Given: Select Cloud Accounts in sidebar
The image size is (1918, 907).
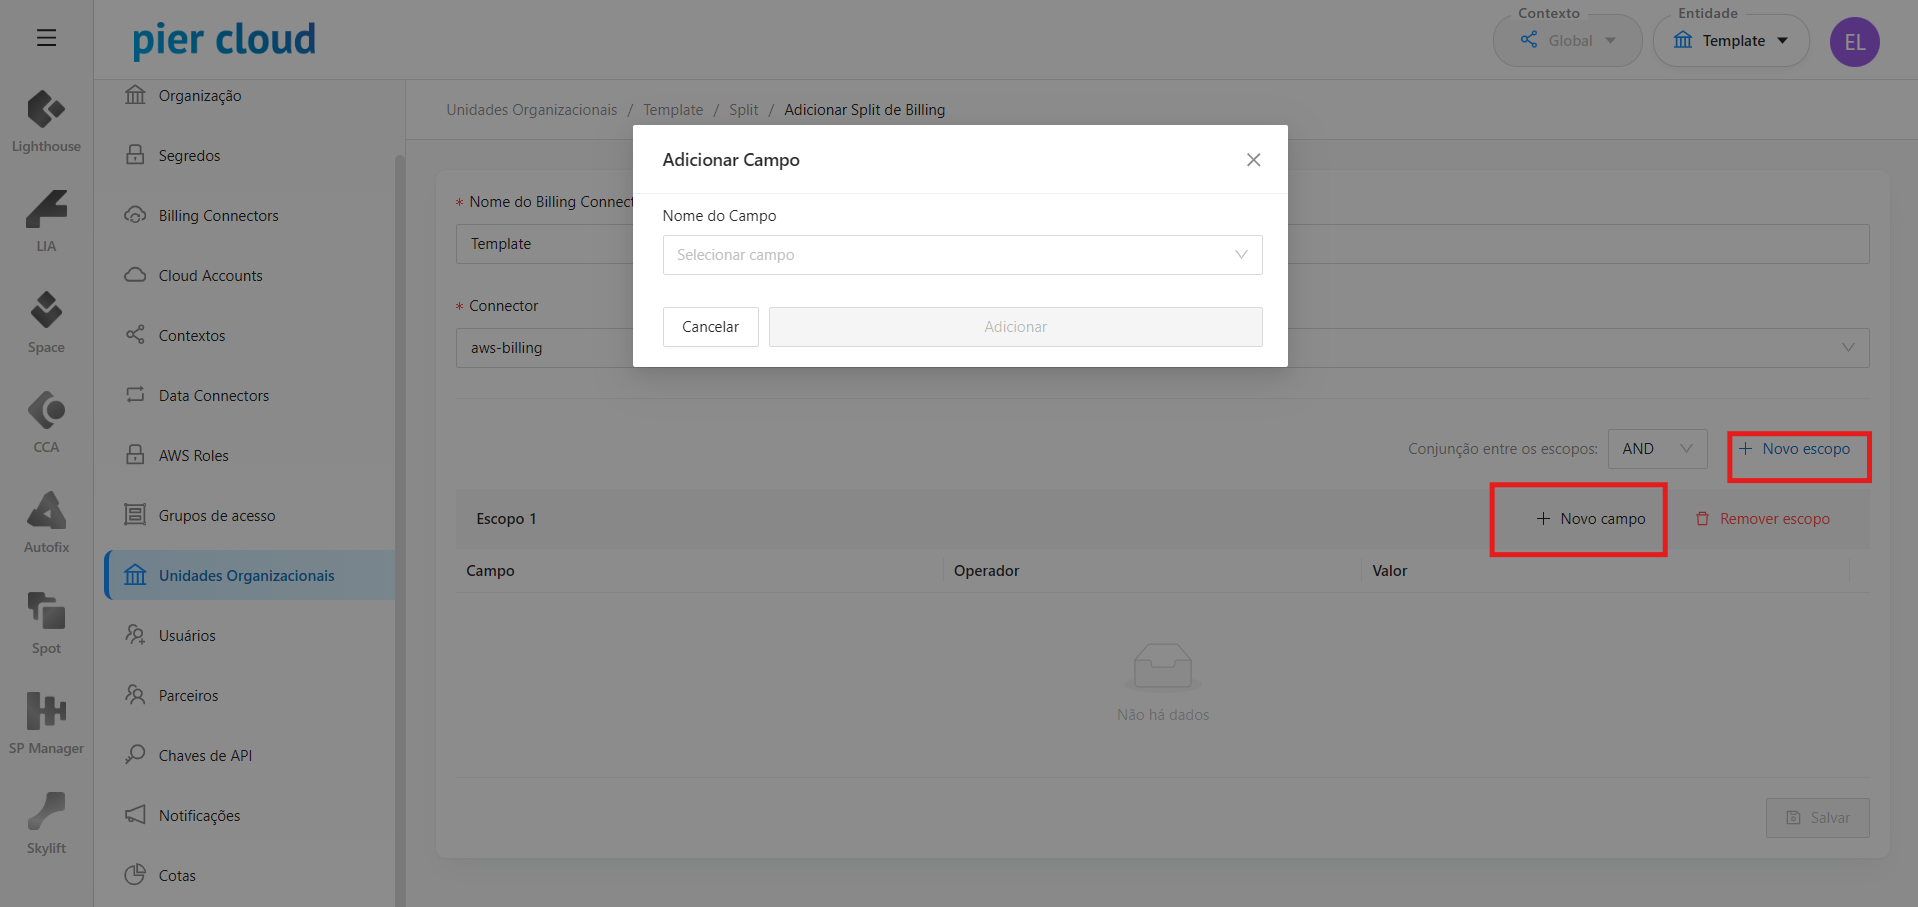Looking at the screenshot, I should click(x=210, y=276).
